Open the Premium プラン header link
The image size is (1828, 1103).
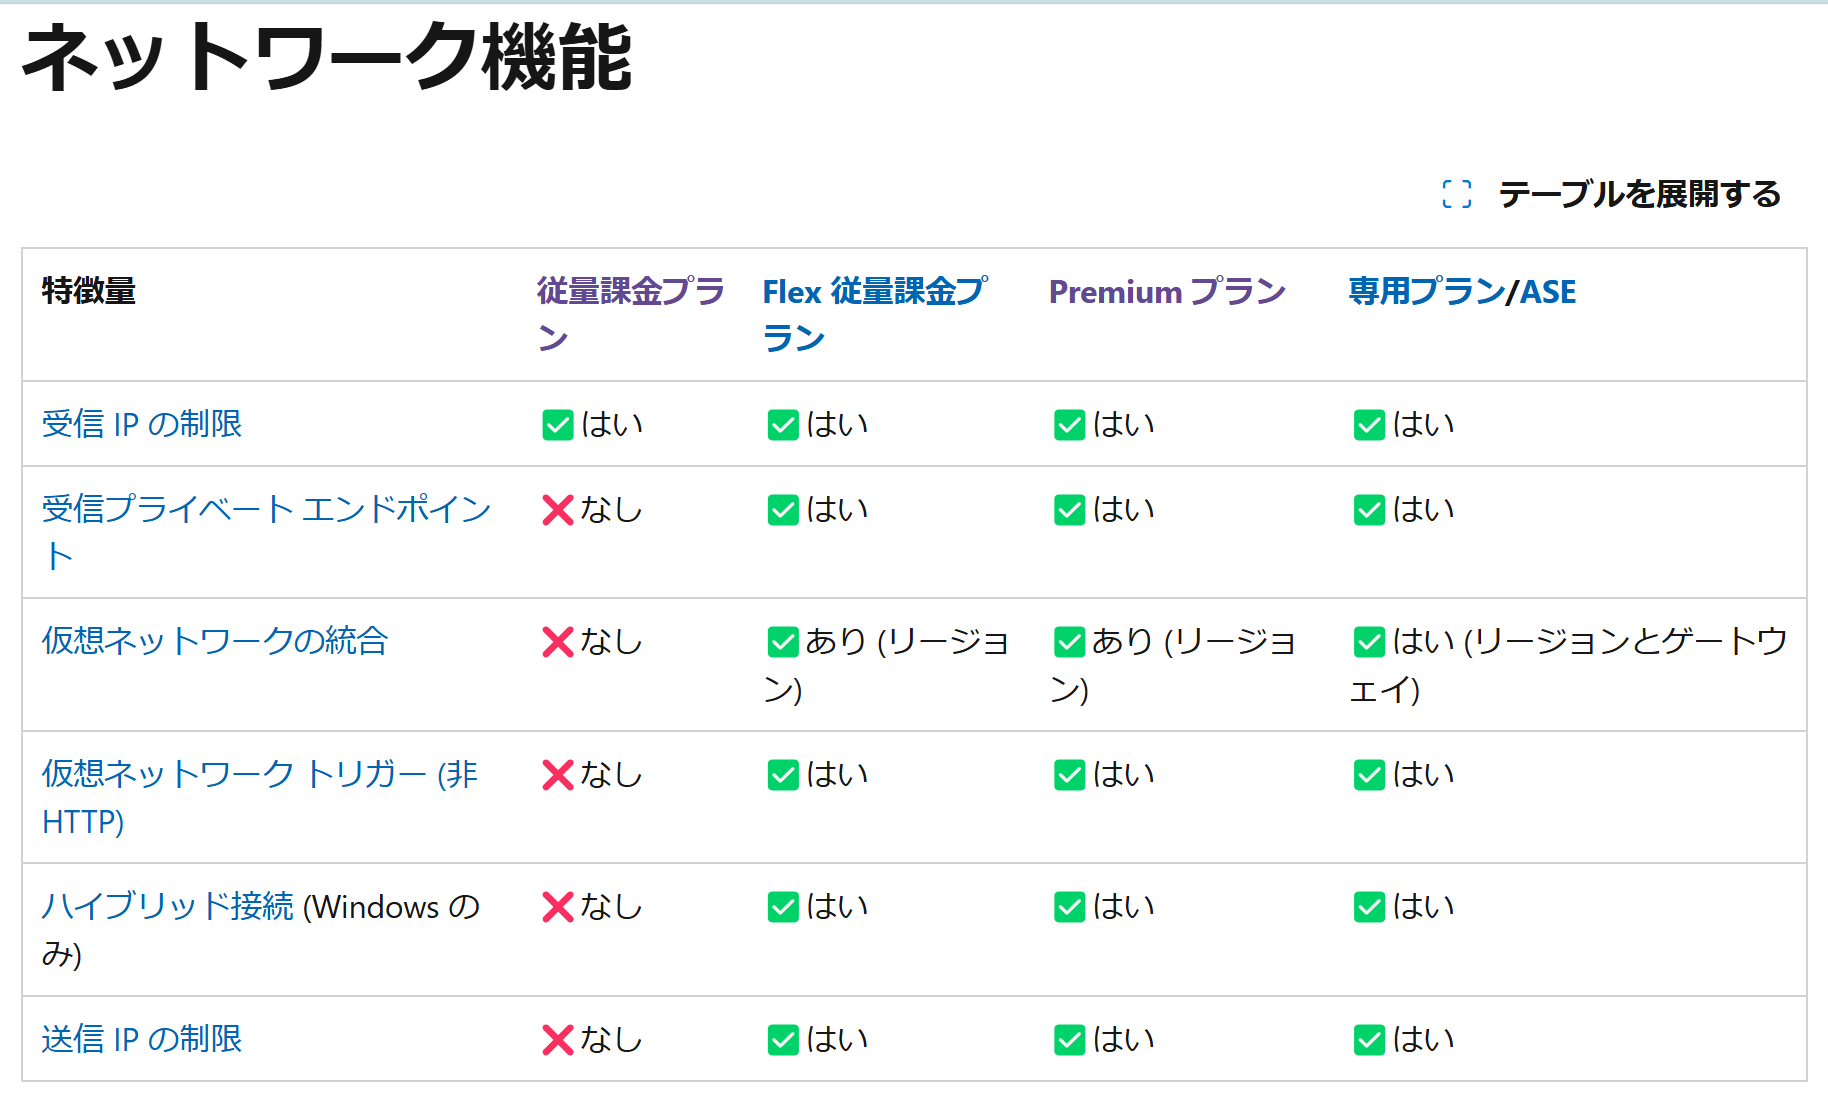(x=1166, y=292)
